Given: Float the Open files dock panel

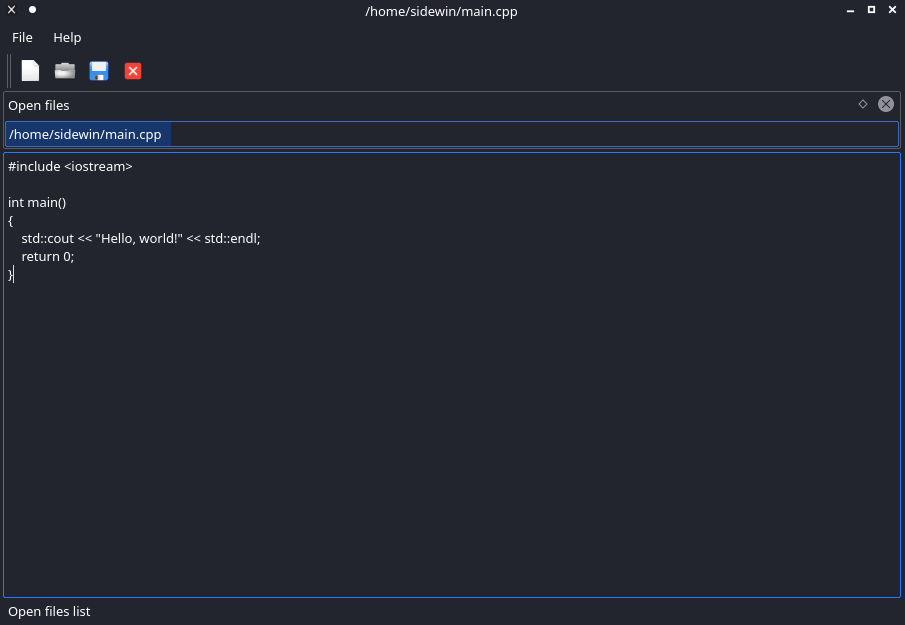Looking at the screenshot, I should 863,104.
